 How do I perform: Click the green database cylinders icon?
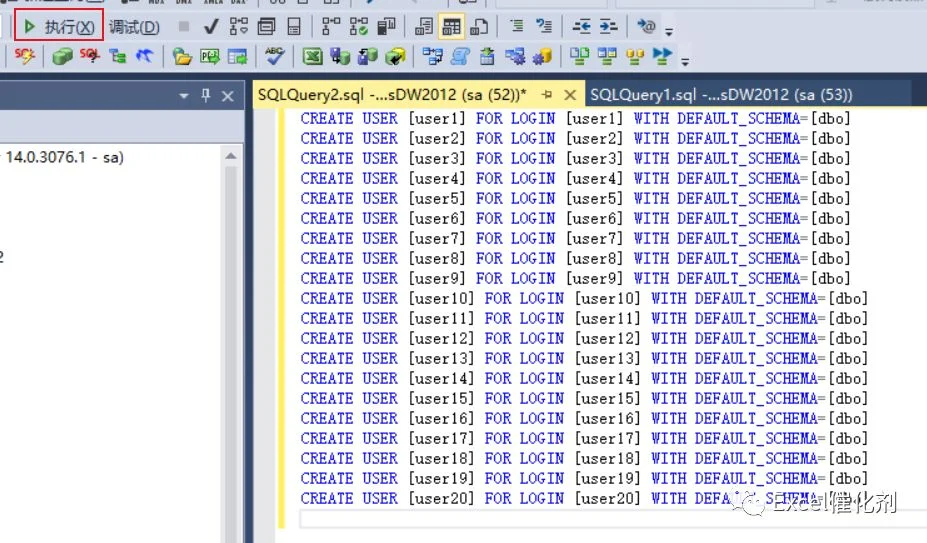[62, 56]
